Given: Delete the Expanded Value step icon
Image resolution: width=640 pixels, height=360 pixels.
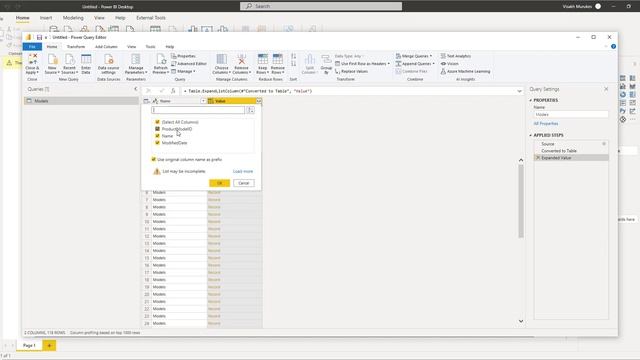Looking at the screenshot, I should [x=538, y=158].
